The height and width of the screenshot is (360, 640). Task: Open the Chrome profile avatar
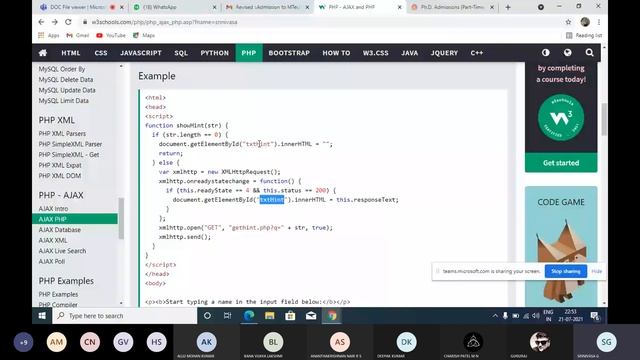coord(585,22)
